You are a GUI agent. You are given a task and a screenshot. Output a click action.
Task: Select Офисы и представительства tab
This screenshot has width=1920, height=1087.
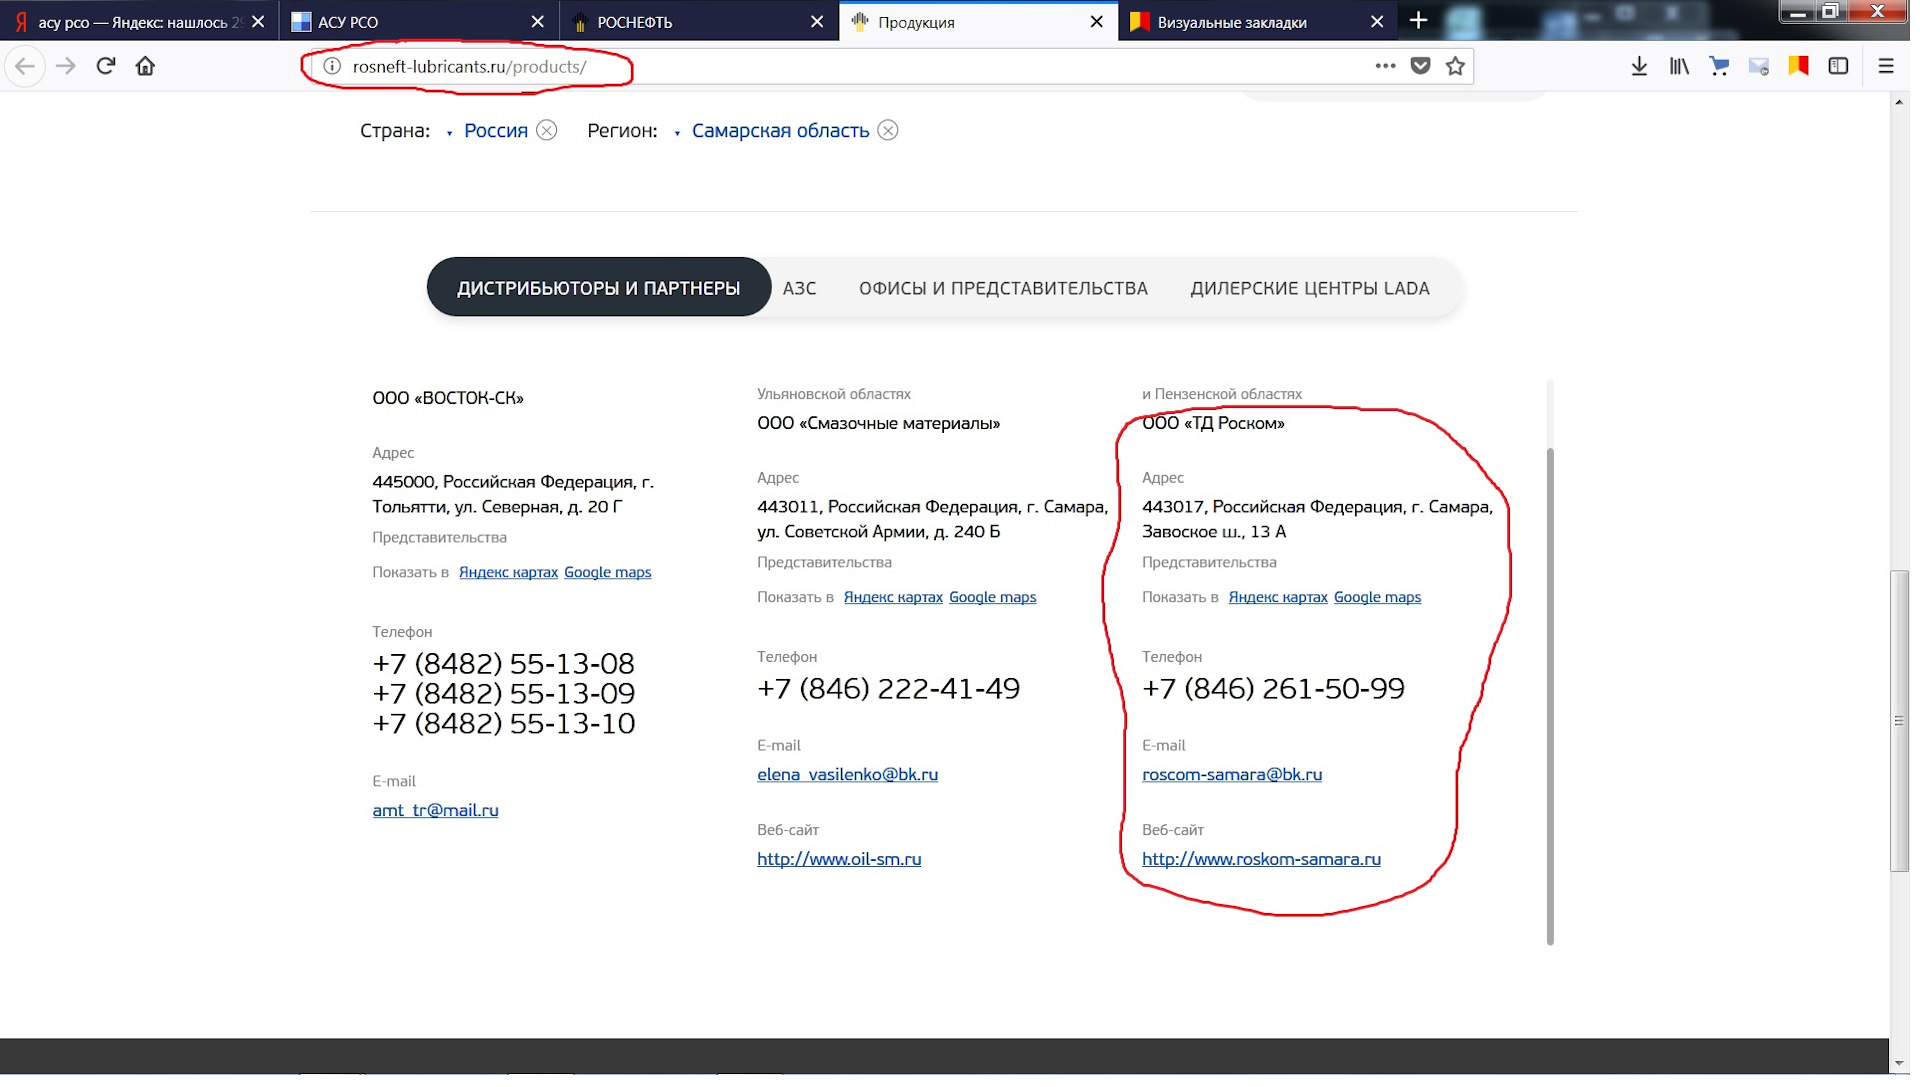click(x=1003, y=288)
